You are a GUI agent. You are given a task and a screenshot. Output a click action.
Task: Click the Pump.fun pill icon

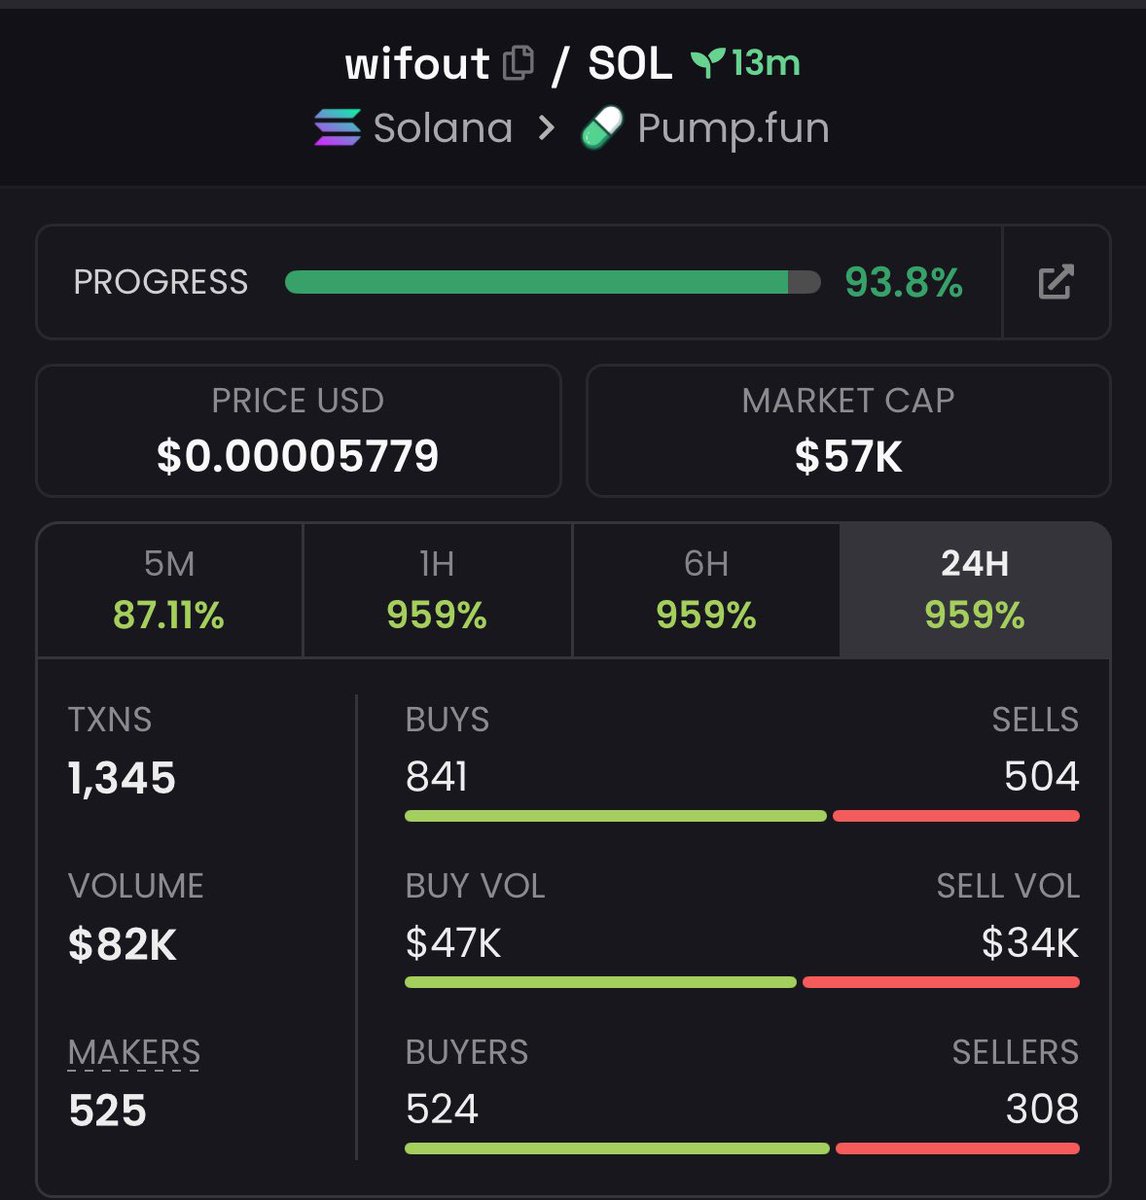tap(602, 129)
